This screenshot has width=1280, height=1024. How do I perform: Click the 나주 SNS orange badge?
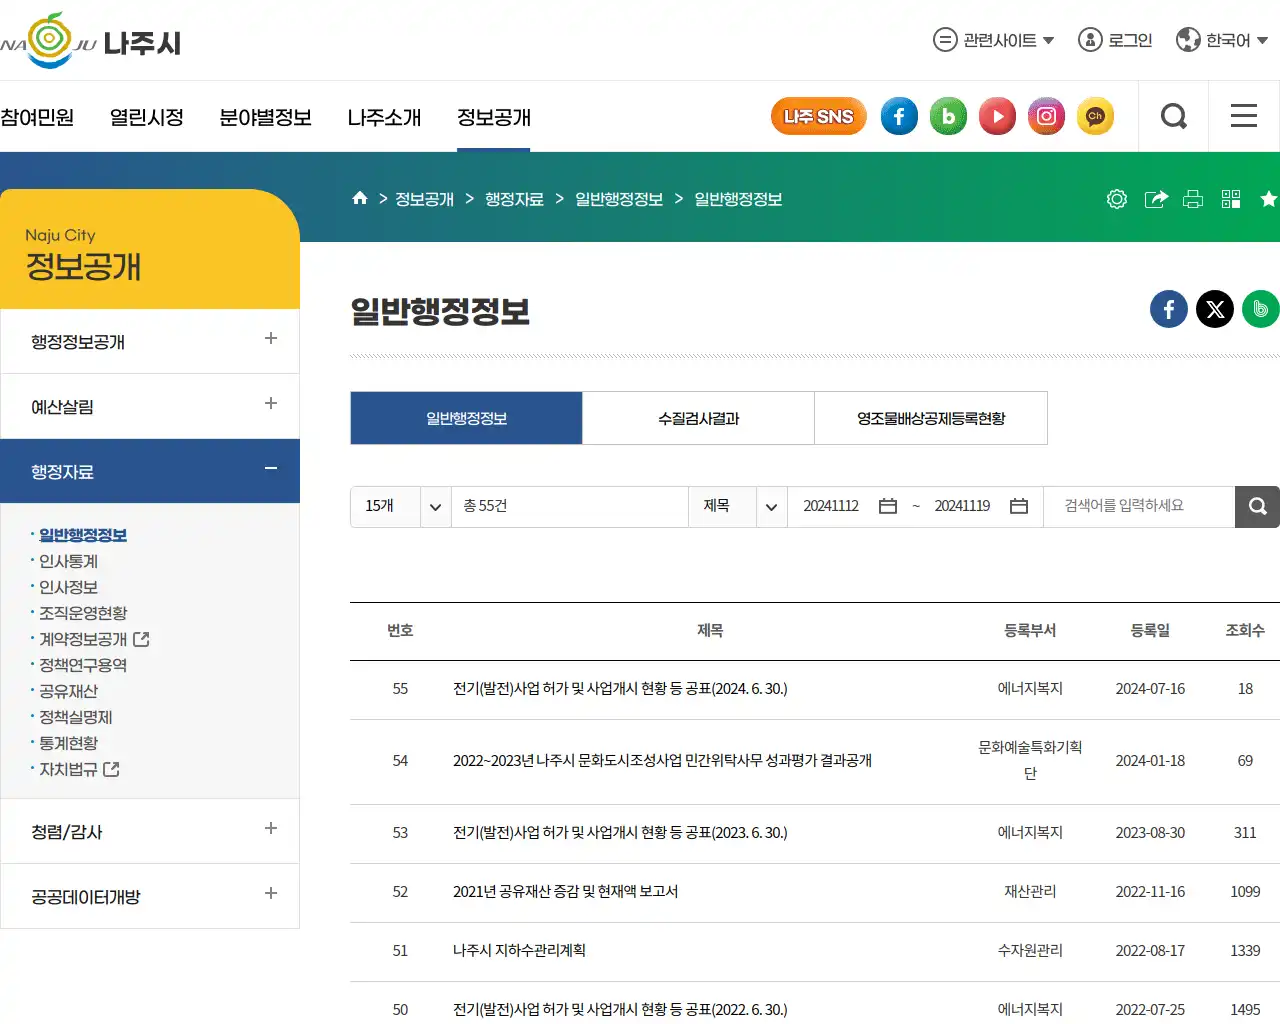pyautogui.click(x=818, y=116)
